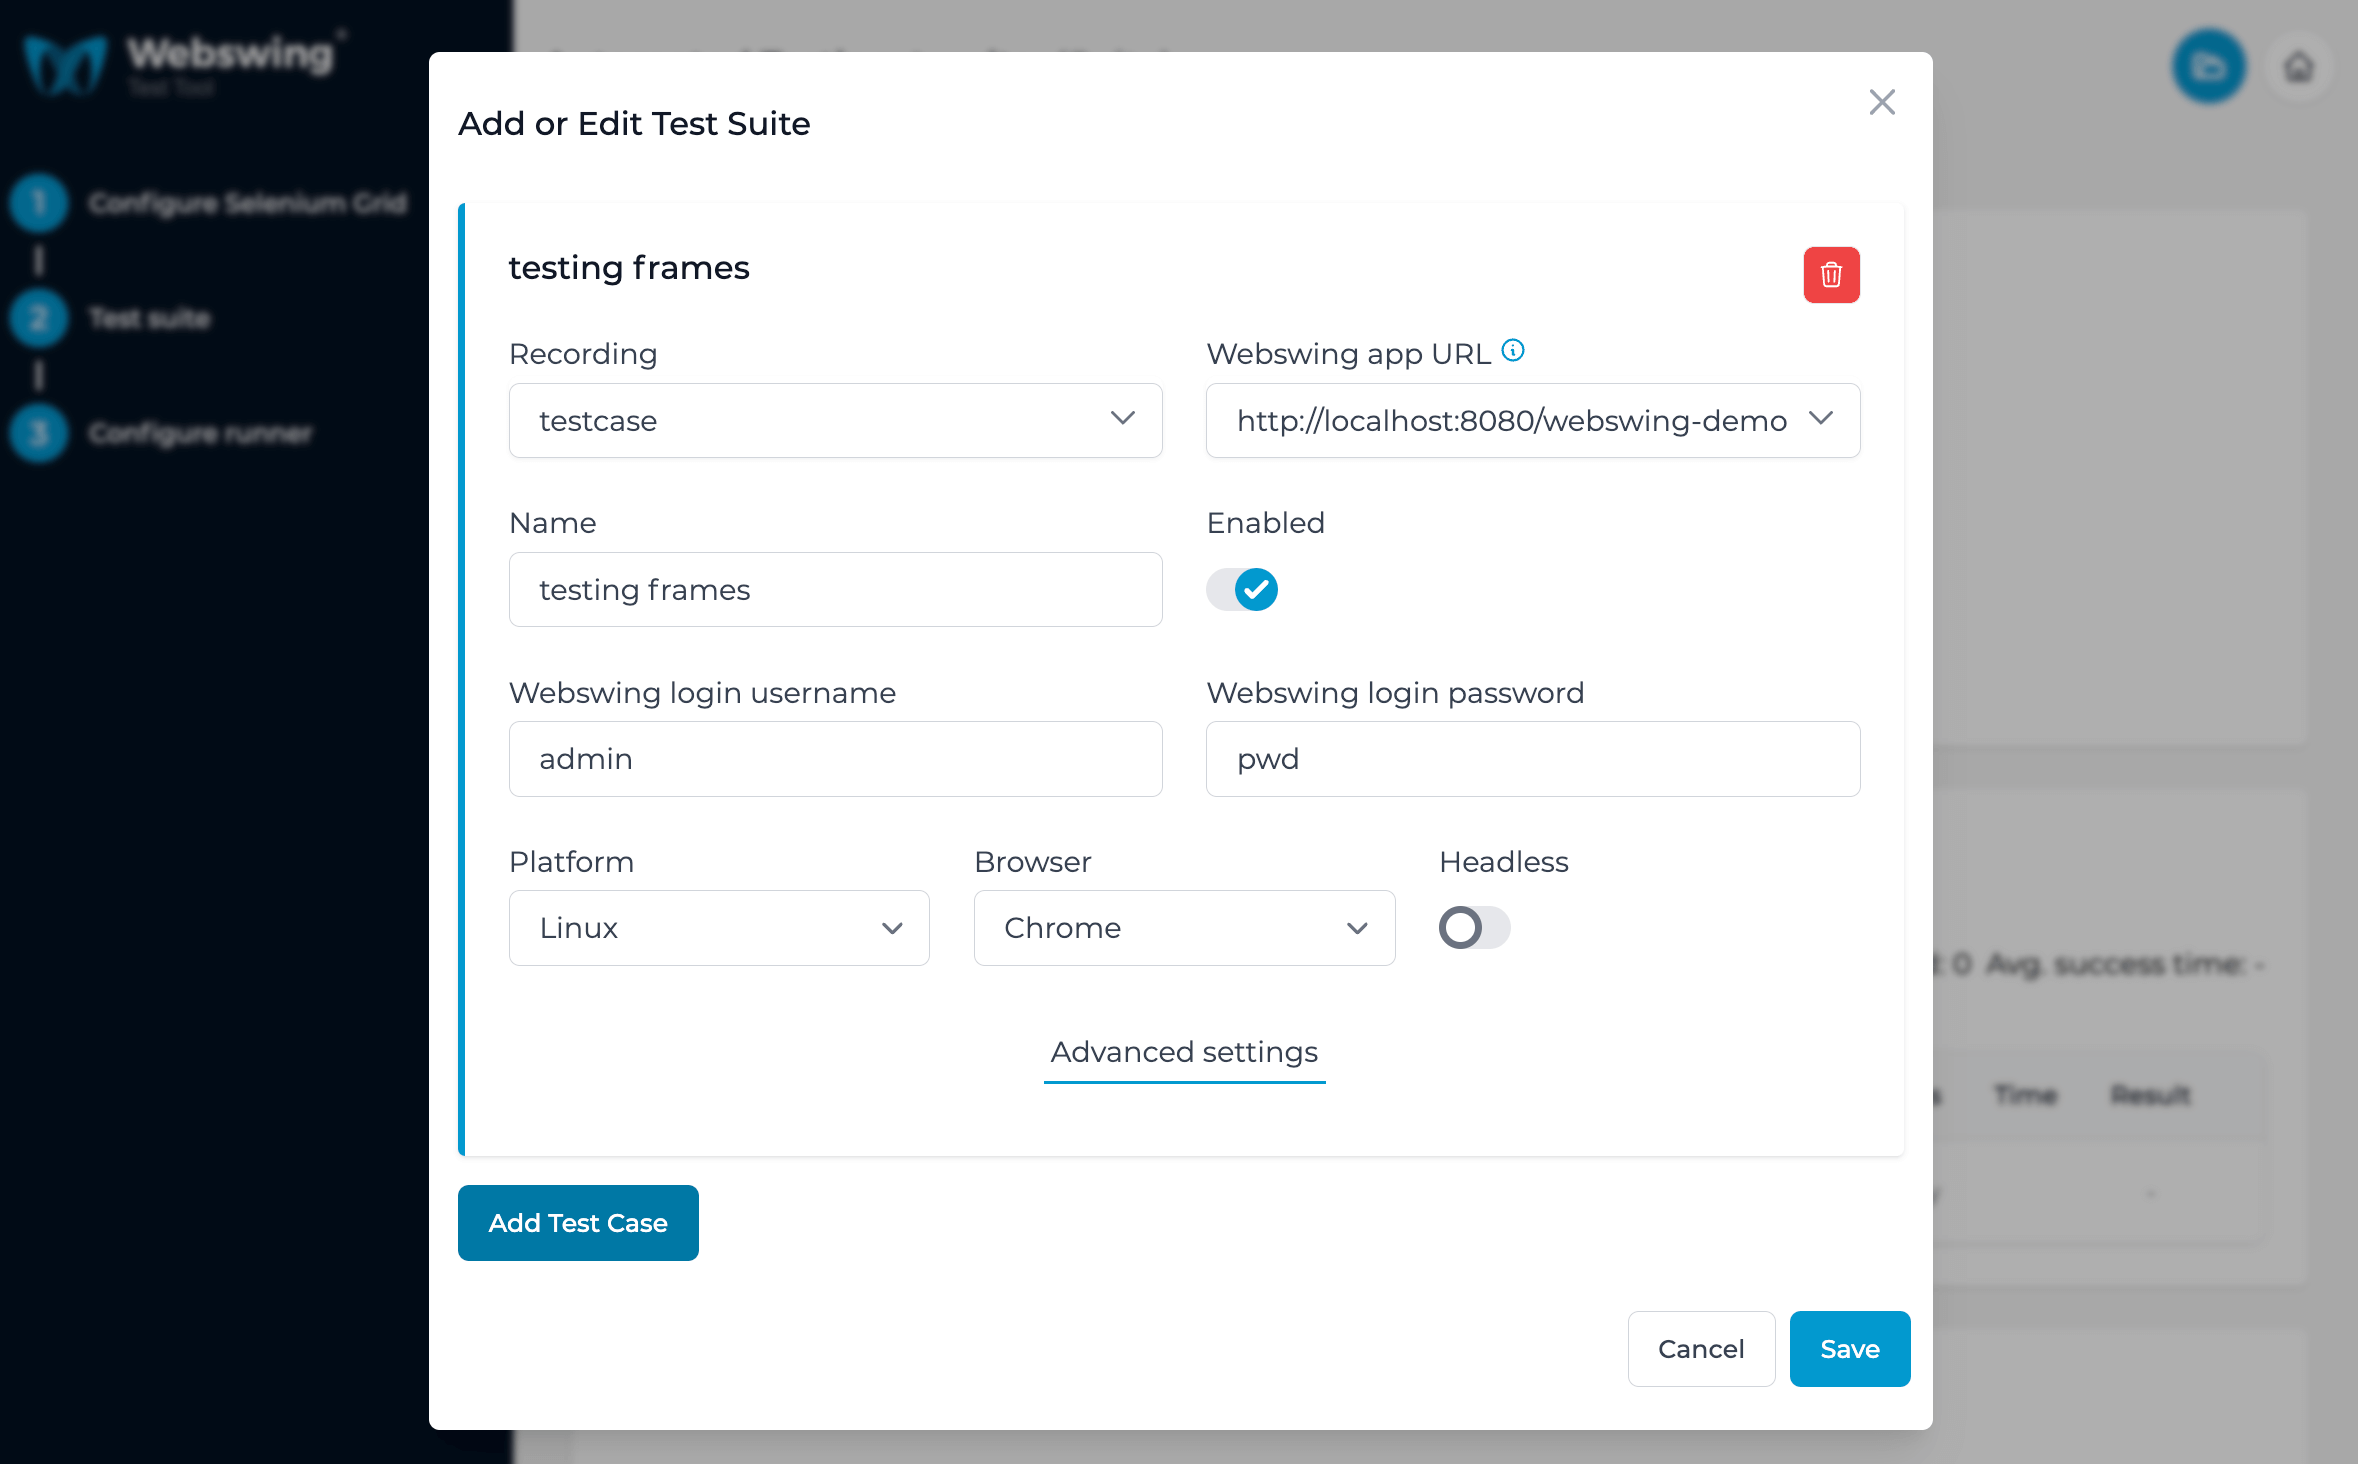Close the Add or Edit Test Suite dialog
The width and height of the screenshot is (2358, 1464).
click(1882, 102)
